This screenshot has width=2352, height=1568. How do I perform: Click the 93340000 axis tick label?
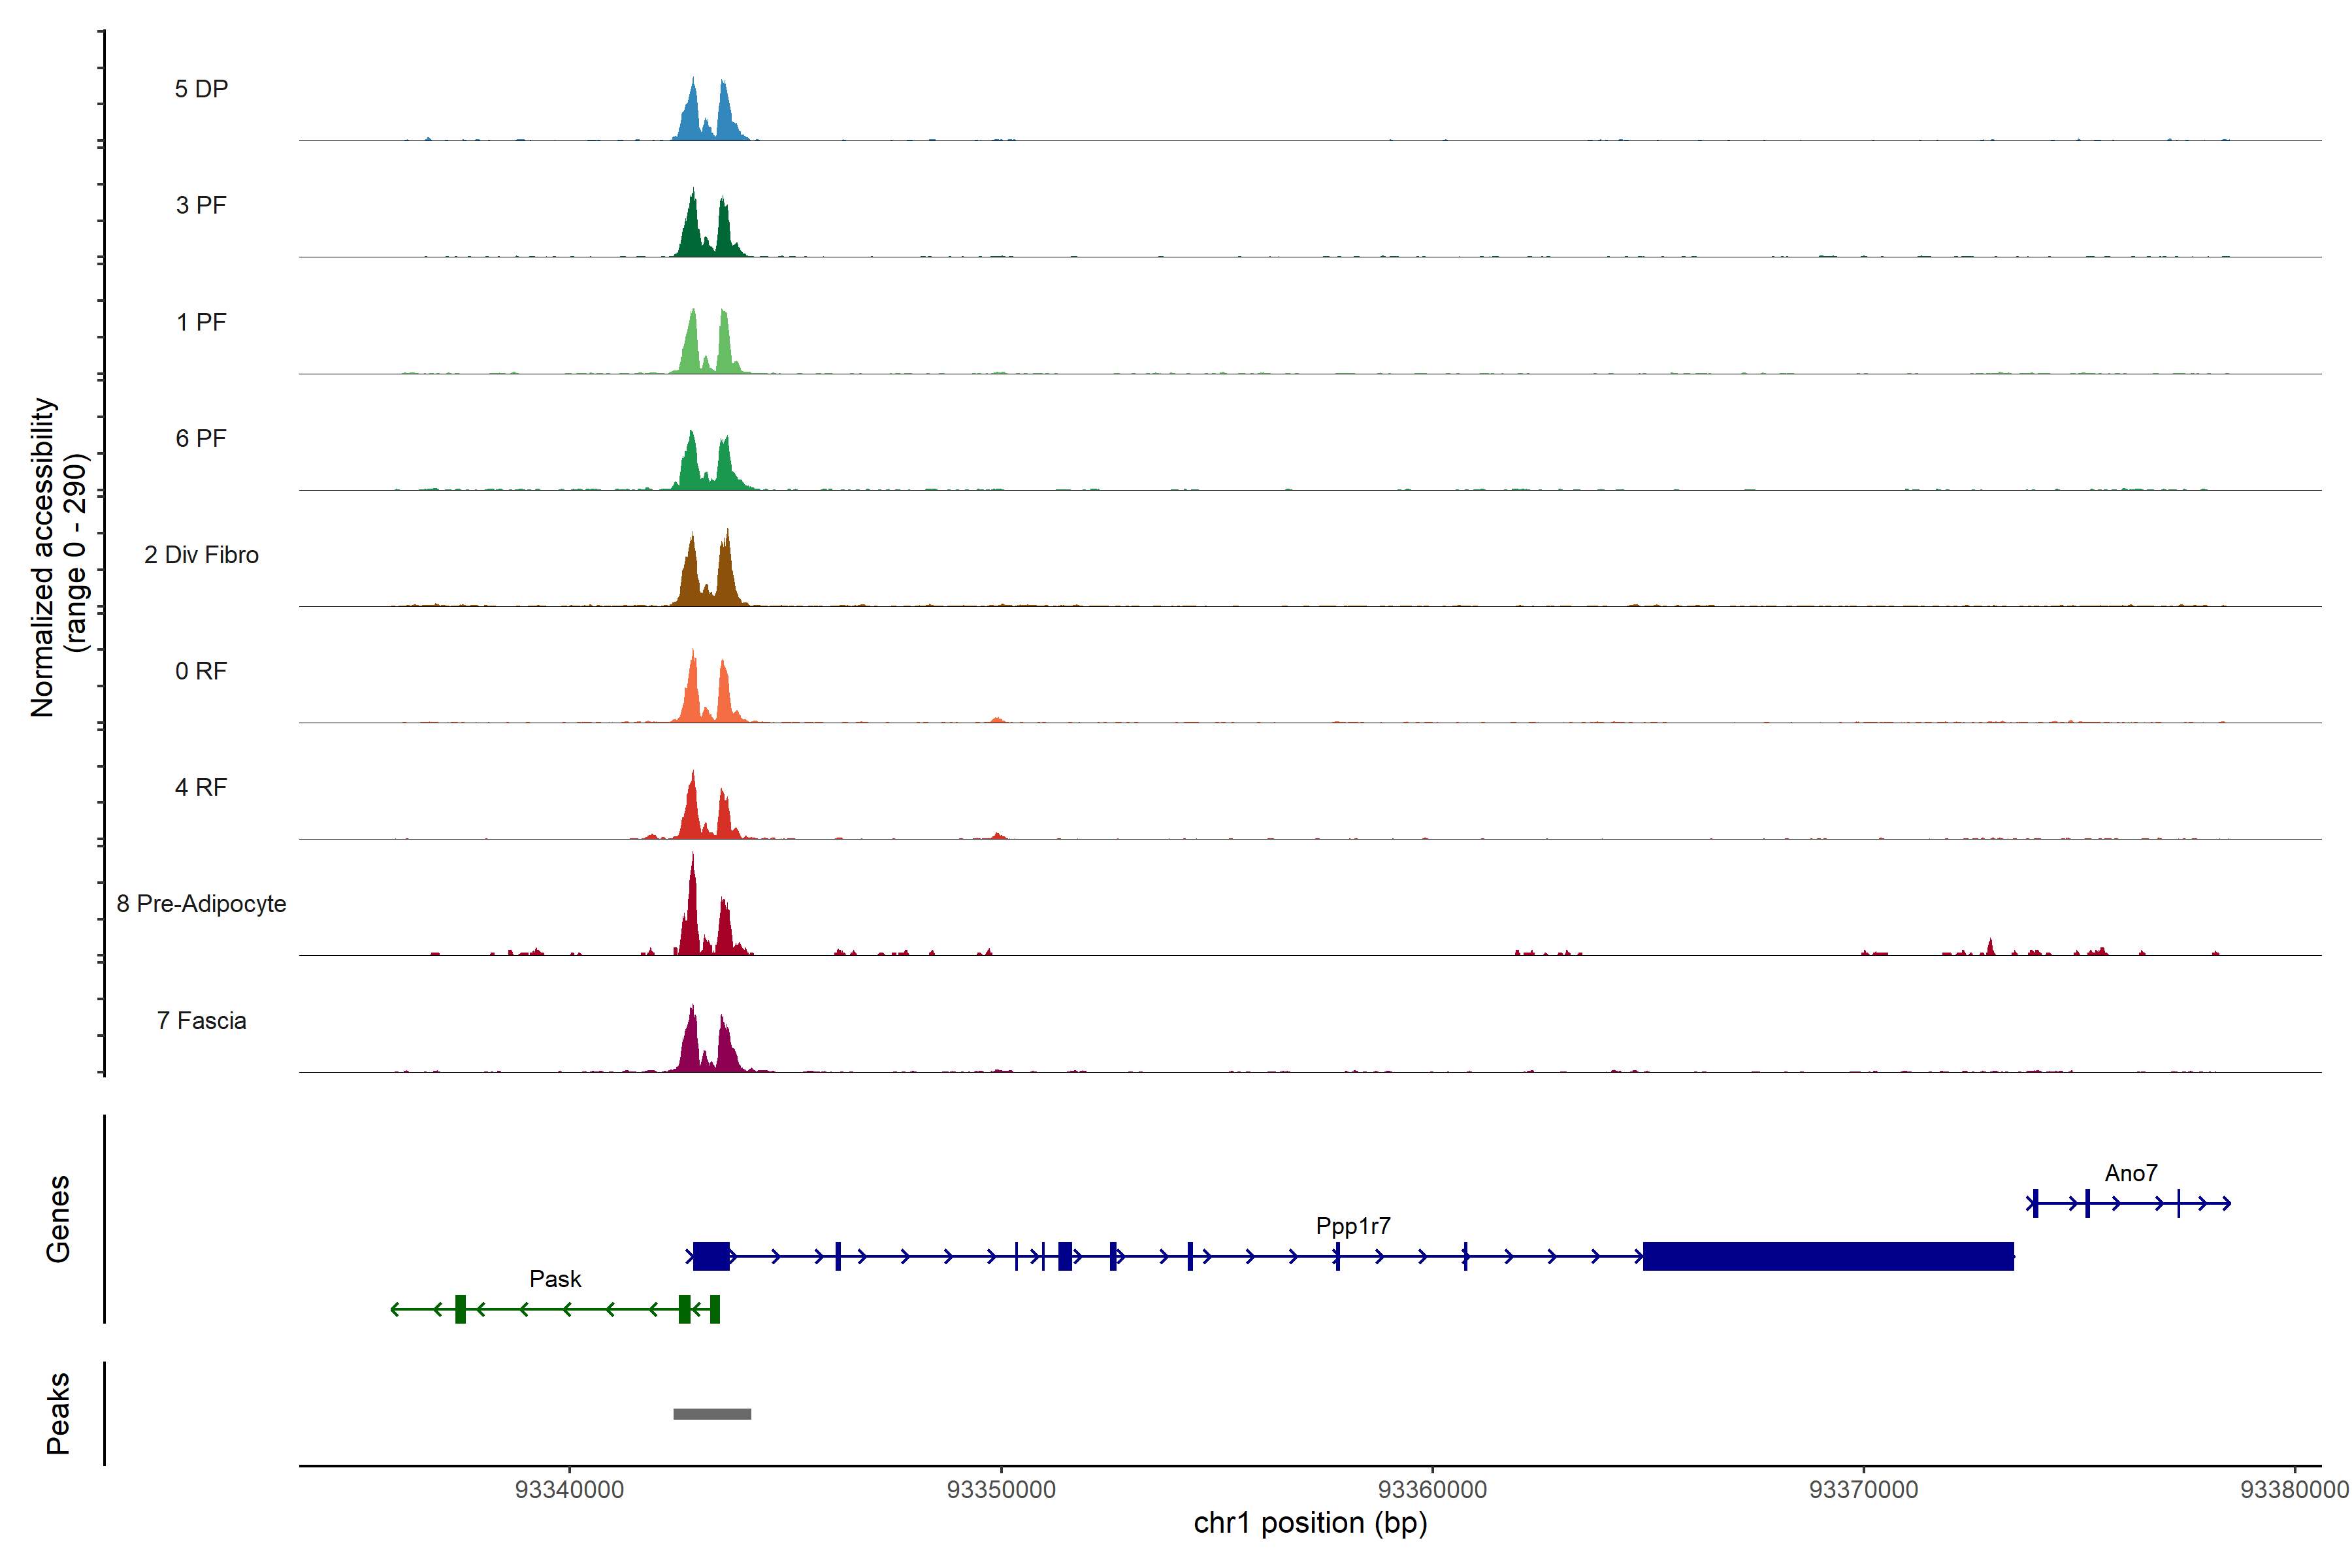coord(569,1489)
